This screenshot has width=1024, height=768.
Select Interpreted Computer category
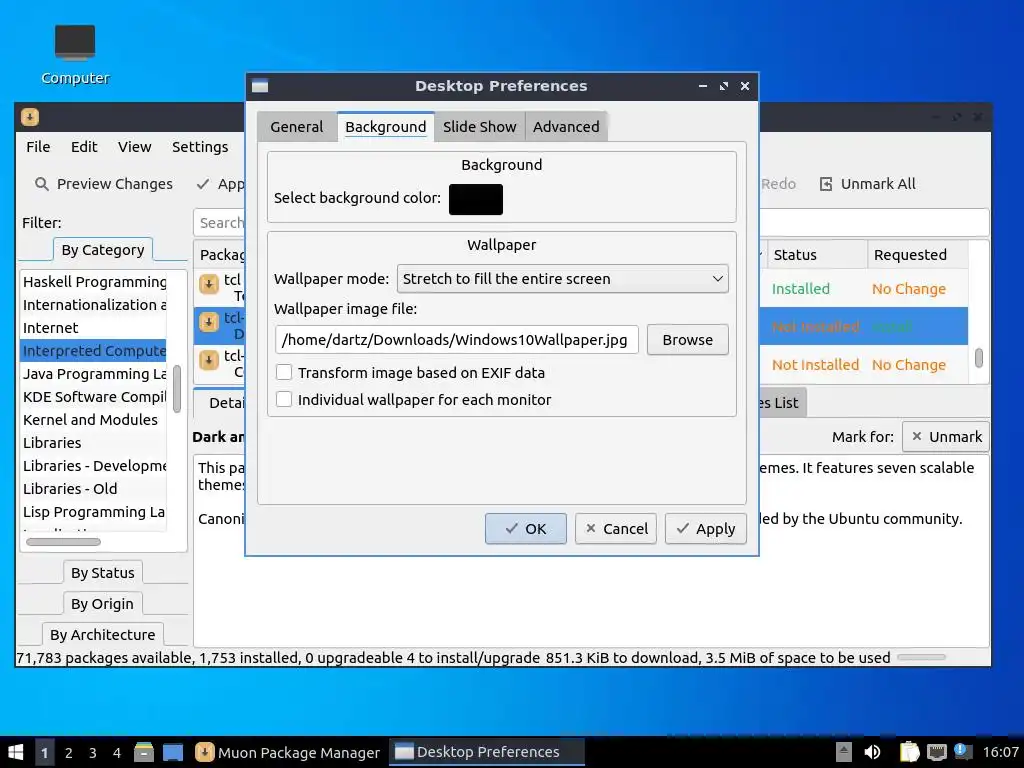(x=93, y=351)
